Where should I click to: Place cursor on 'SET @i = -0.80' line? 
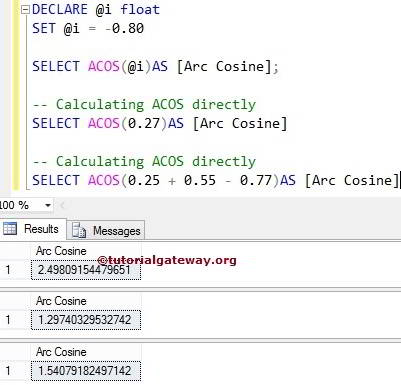pyautogui.click(x=88, y=28)
